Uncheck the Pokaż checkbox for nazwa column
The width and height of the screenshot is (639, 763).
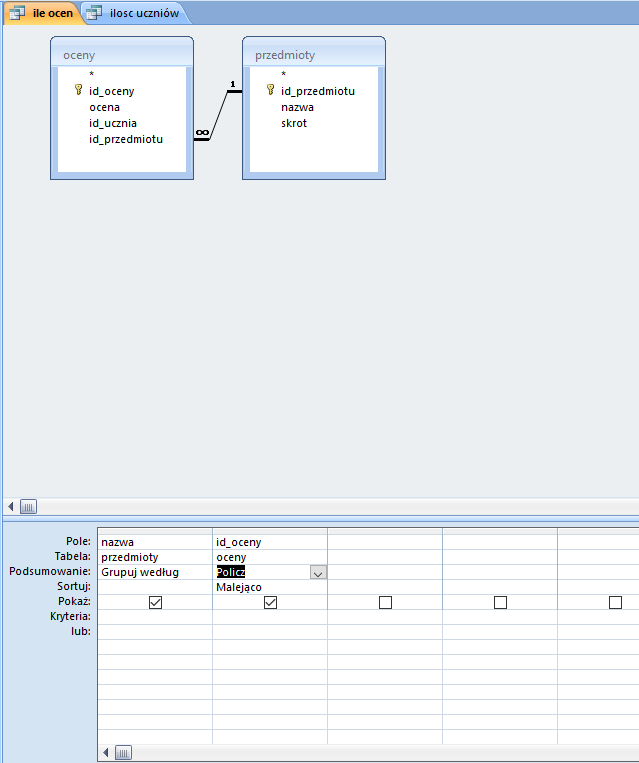[155, 602]
